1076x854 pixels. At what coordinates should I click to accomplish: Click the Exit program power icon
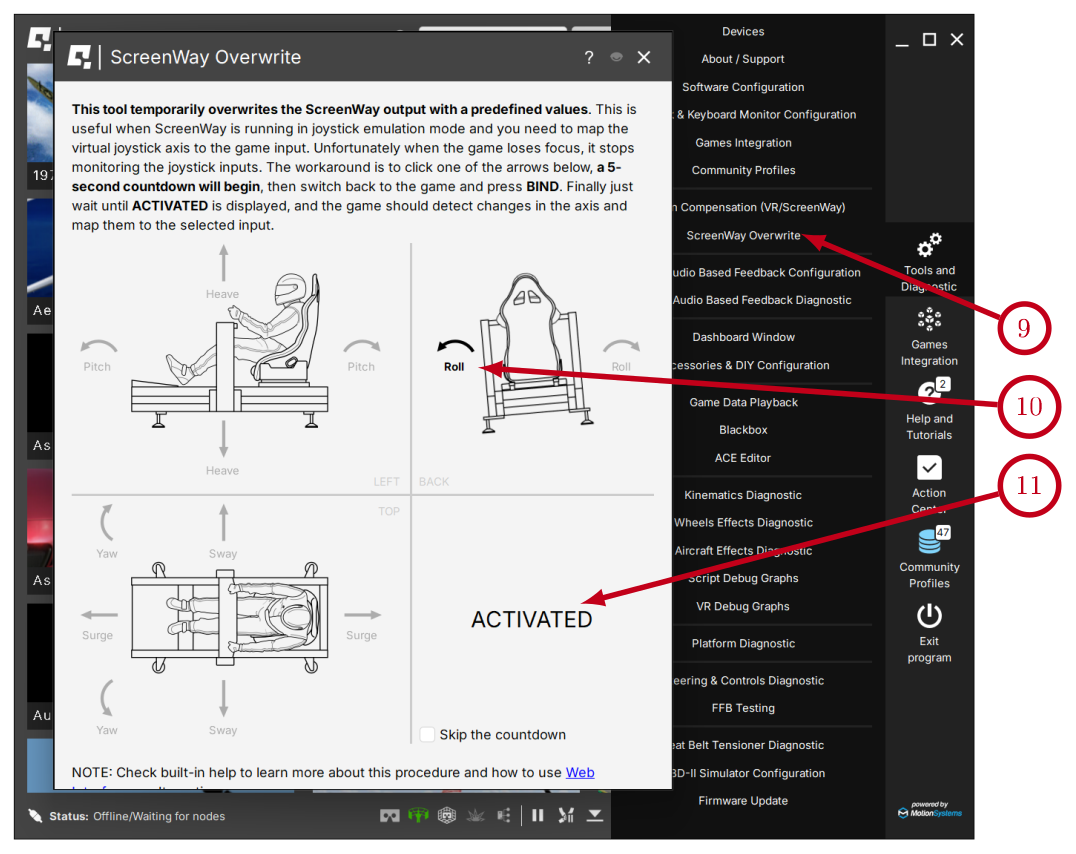coord(929,615)
